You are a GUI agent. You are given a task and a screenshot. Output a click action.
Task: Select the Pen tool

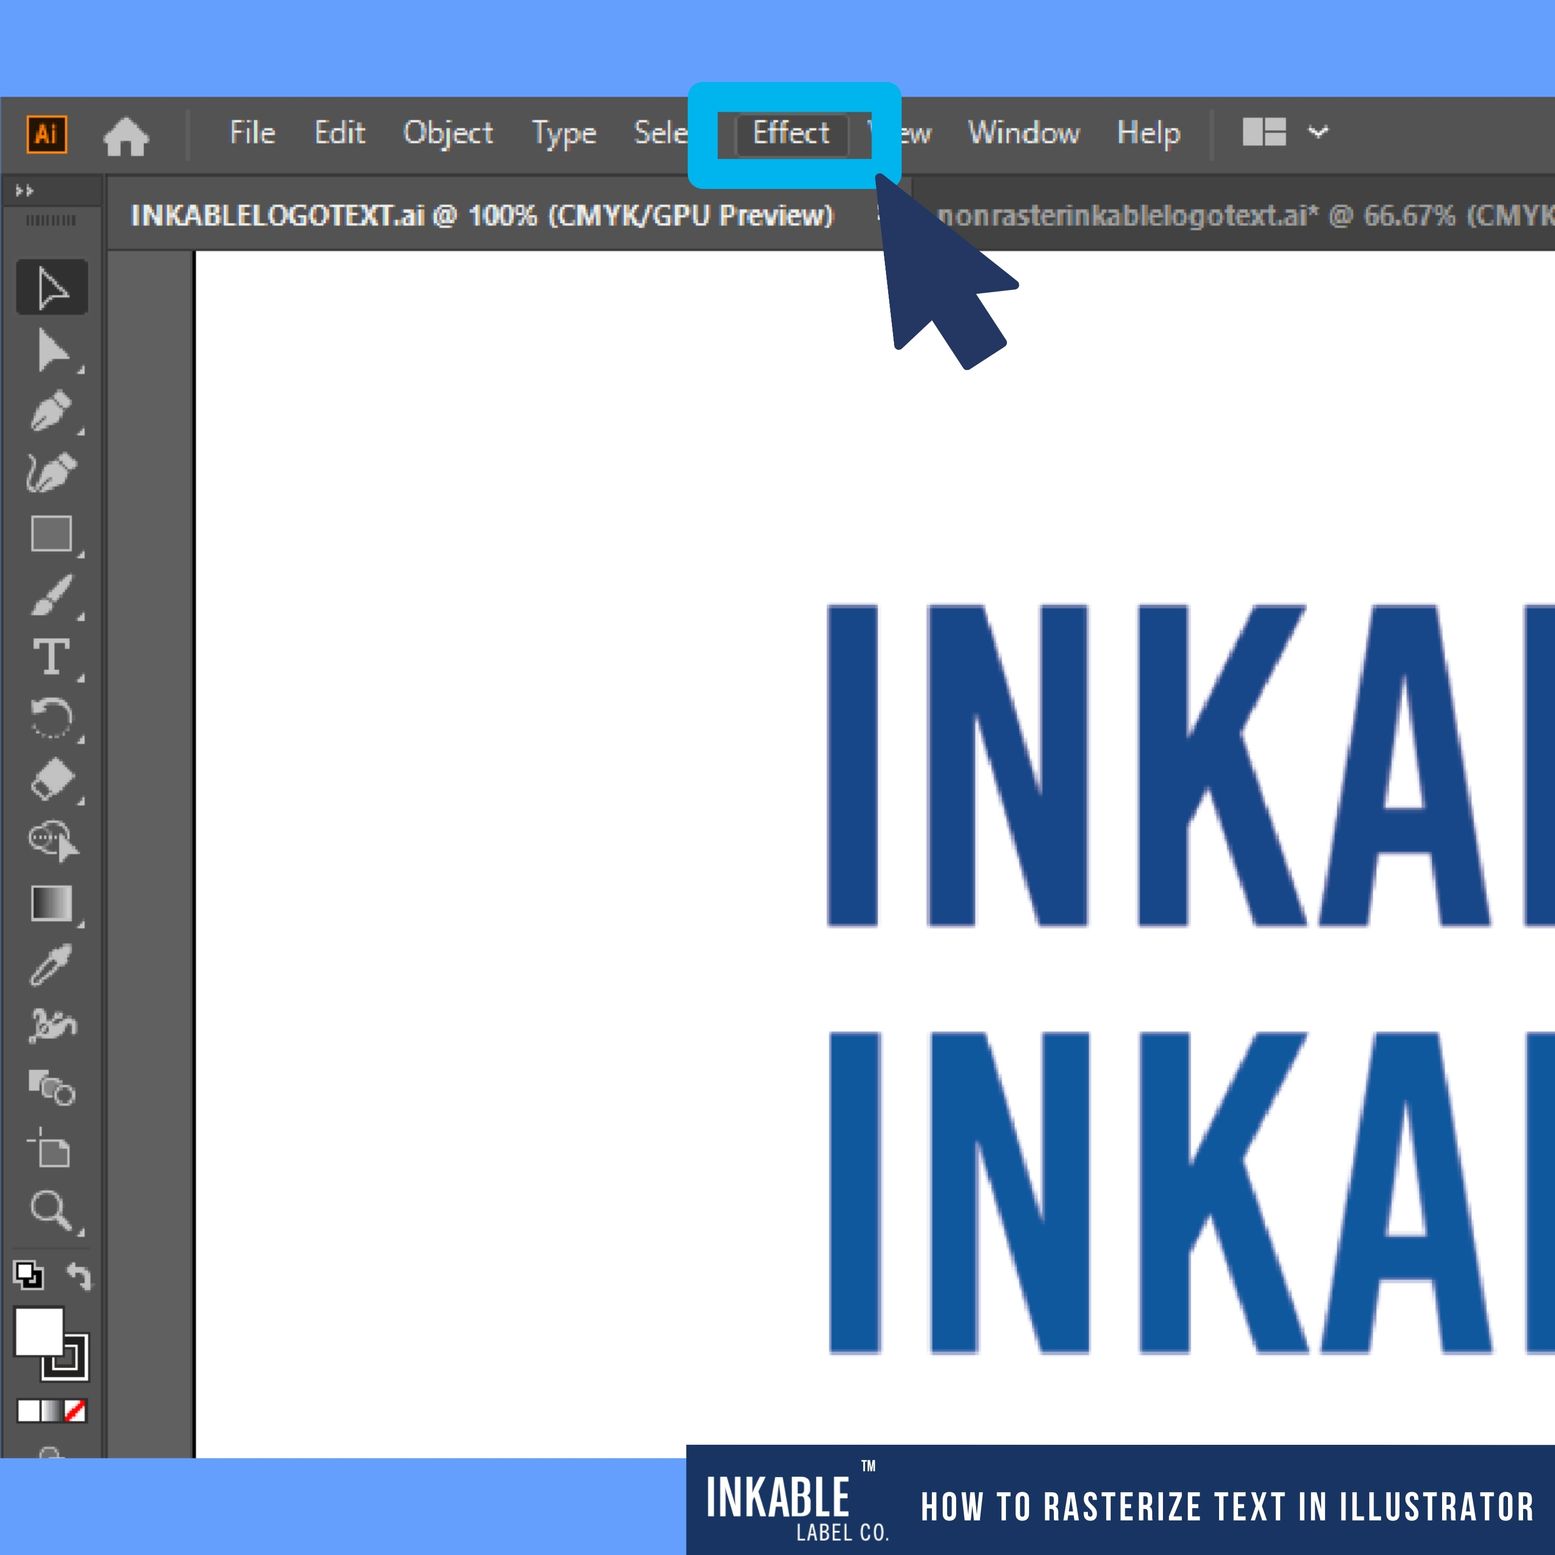pos(52,411)
